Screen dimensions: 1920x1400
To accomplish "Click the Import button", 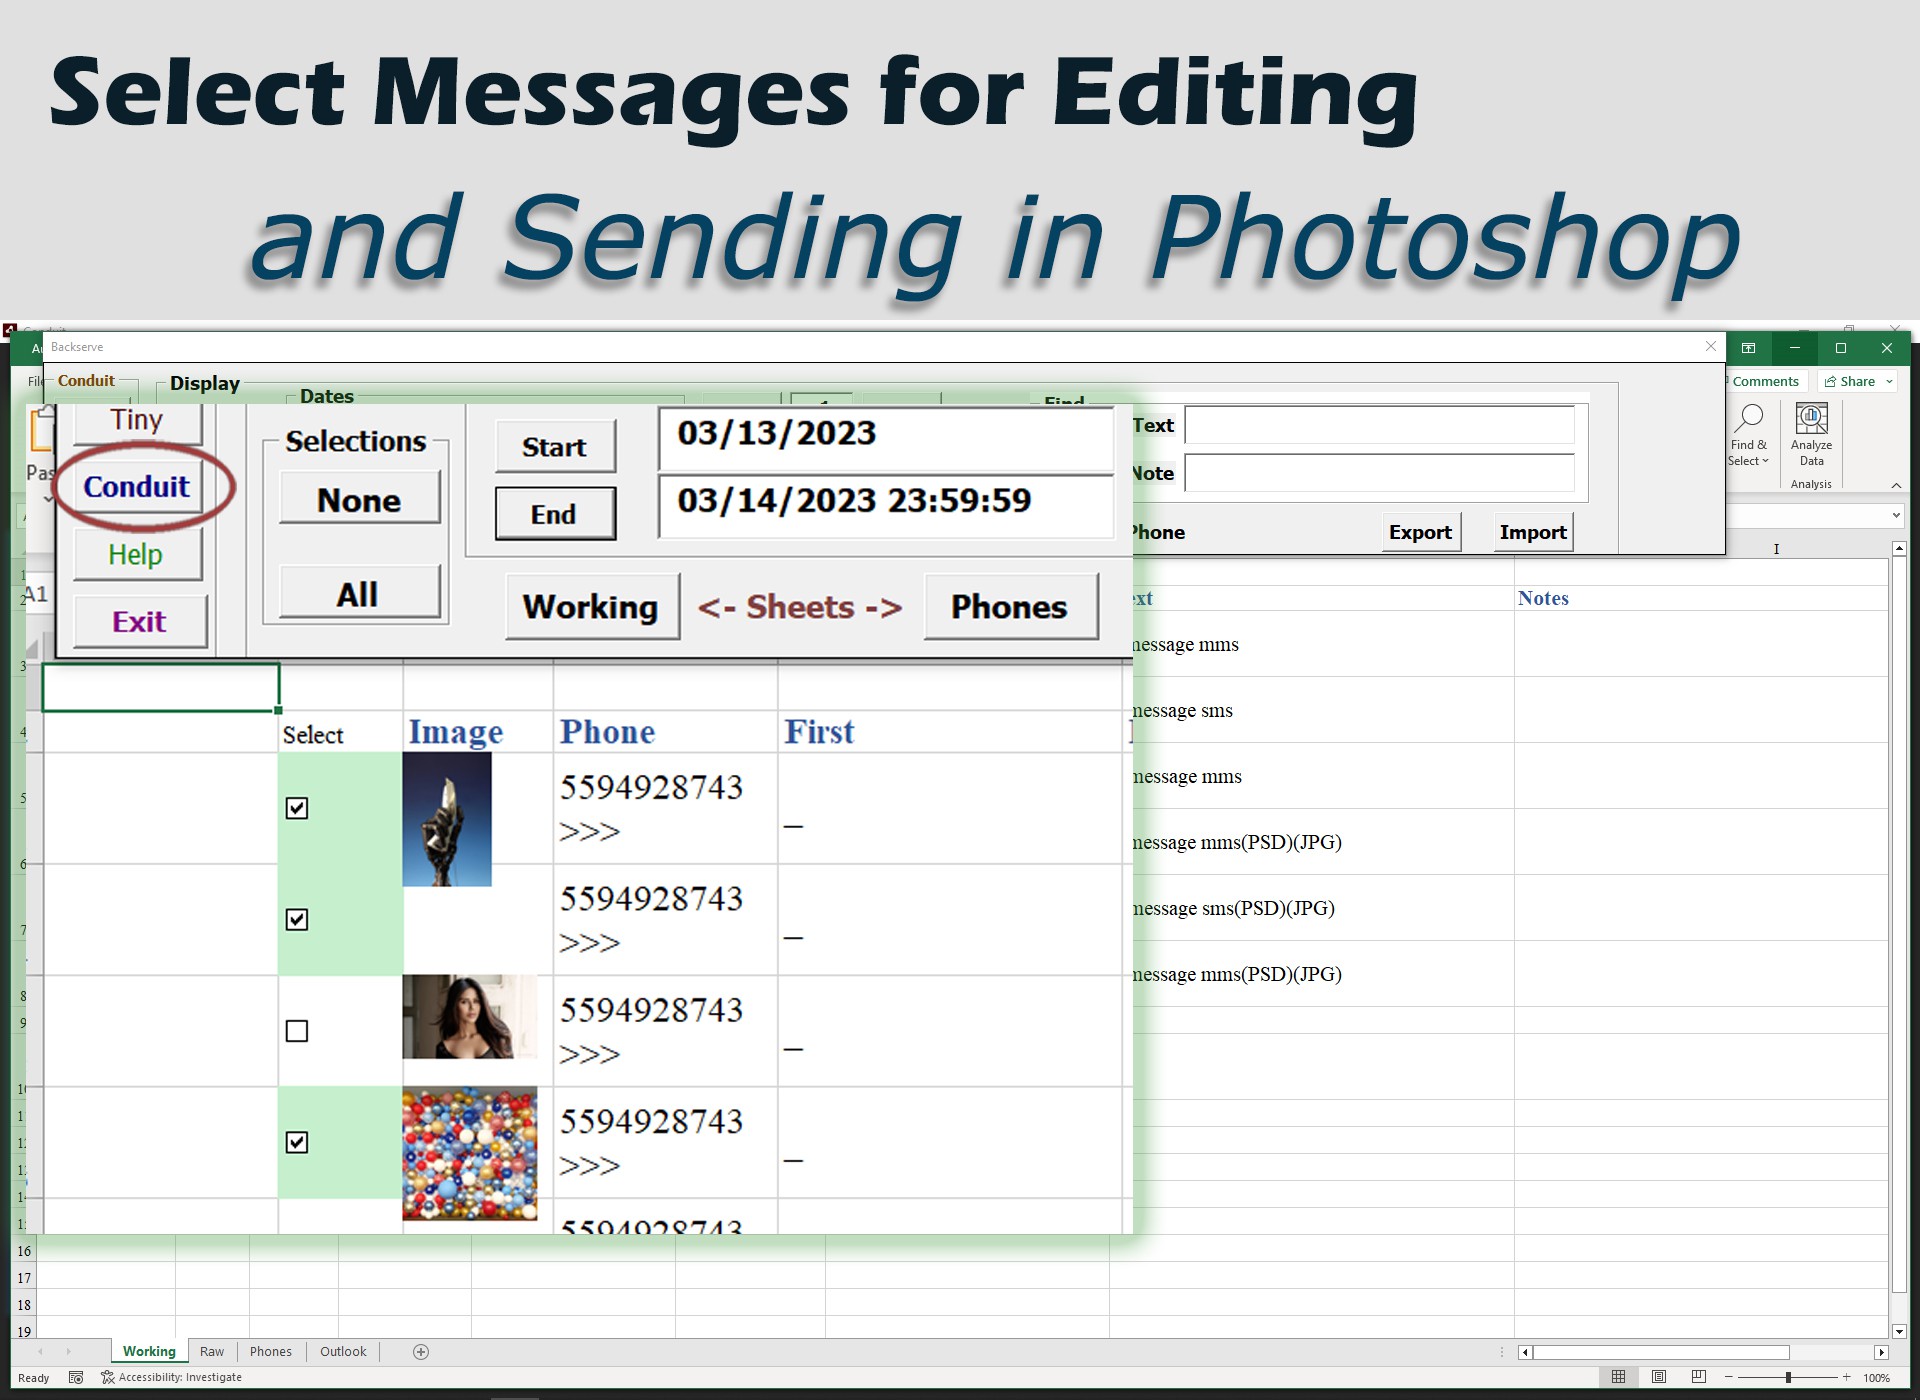I will click(1533, 532).
